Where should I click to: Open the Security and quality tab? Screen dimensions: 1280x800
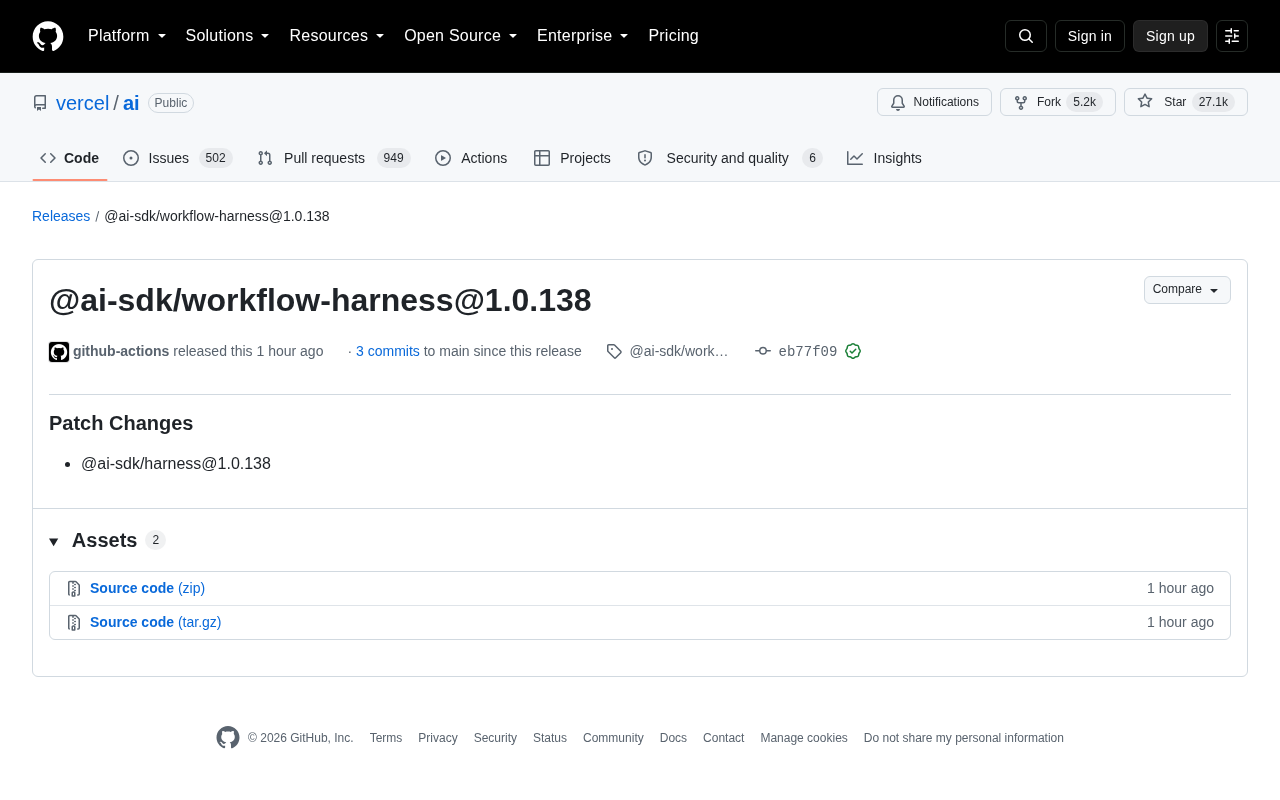730,158
